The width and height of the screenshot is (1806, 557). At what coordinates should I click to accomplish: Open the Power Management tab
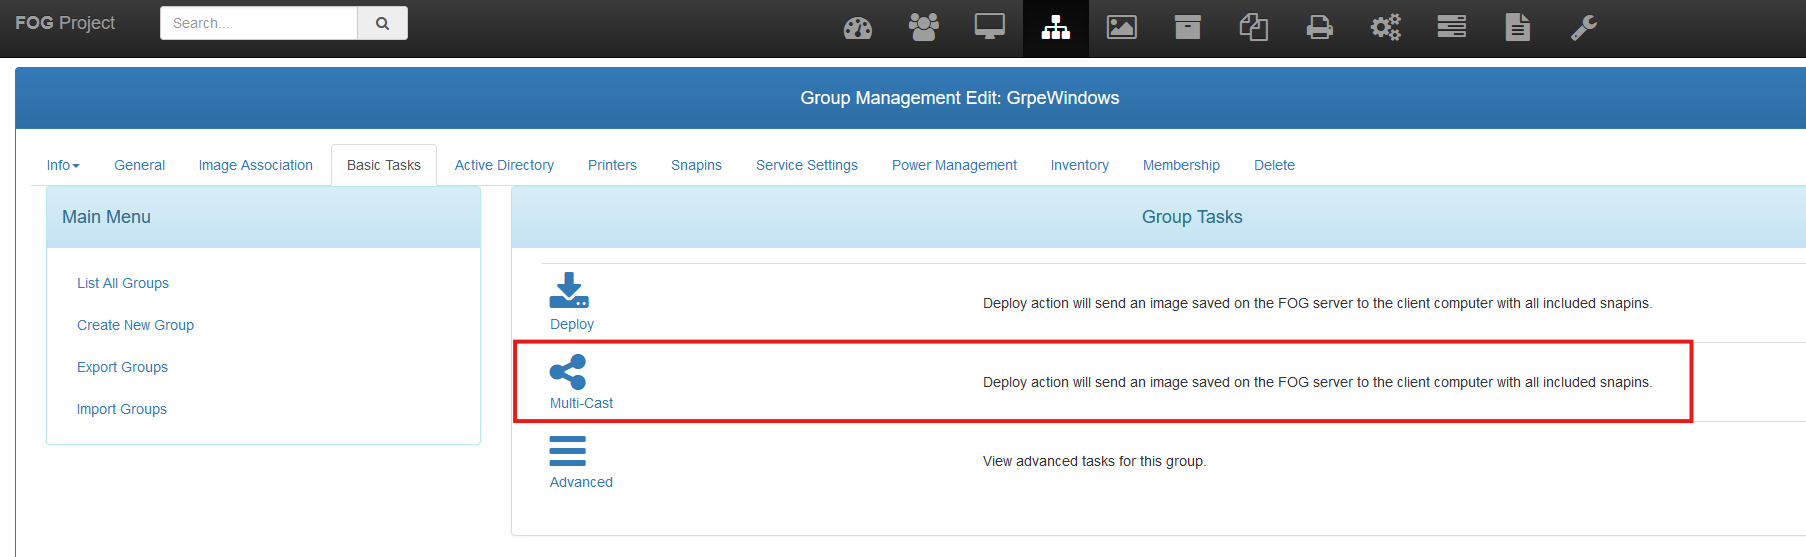[953, 165]
